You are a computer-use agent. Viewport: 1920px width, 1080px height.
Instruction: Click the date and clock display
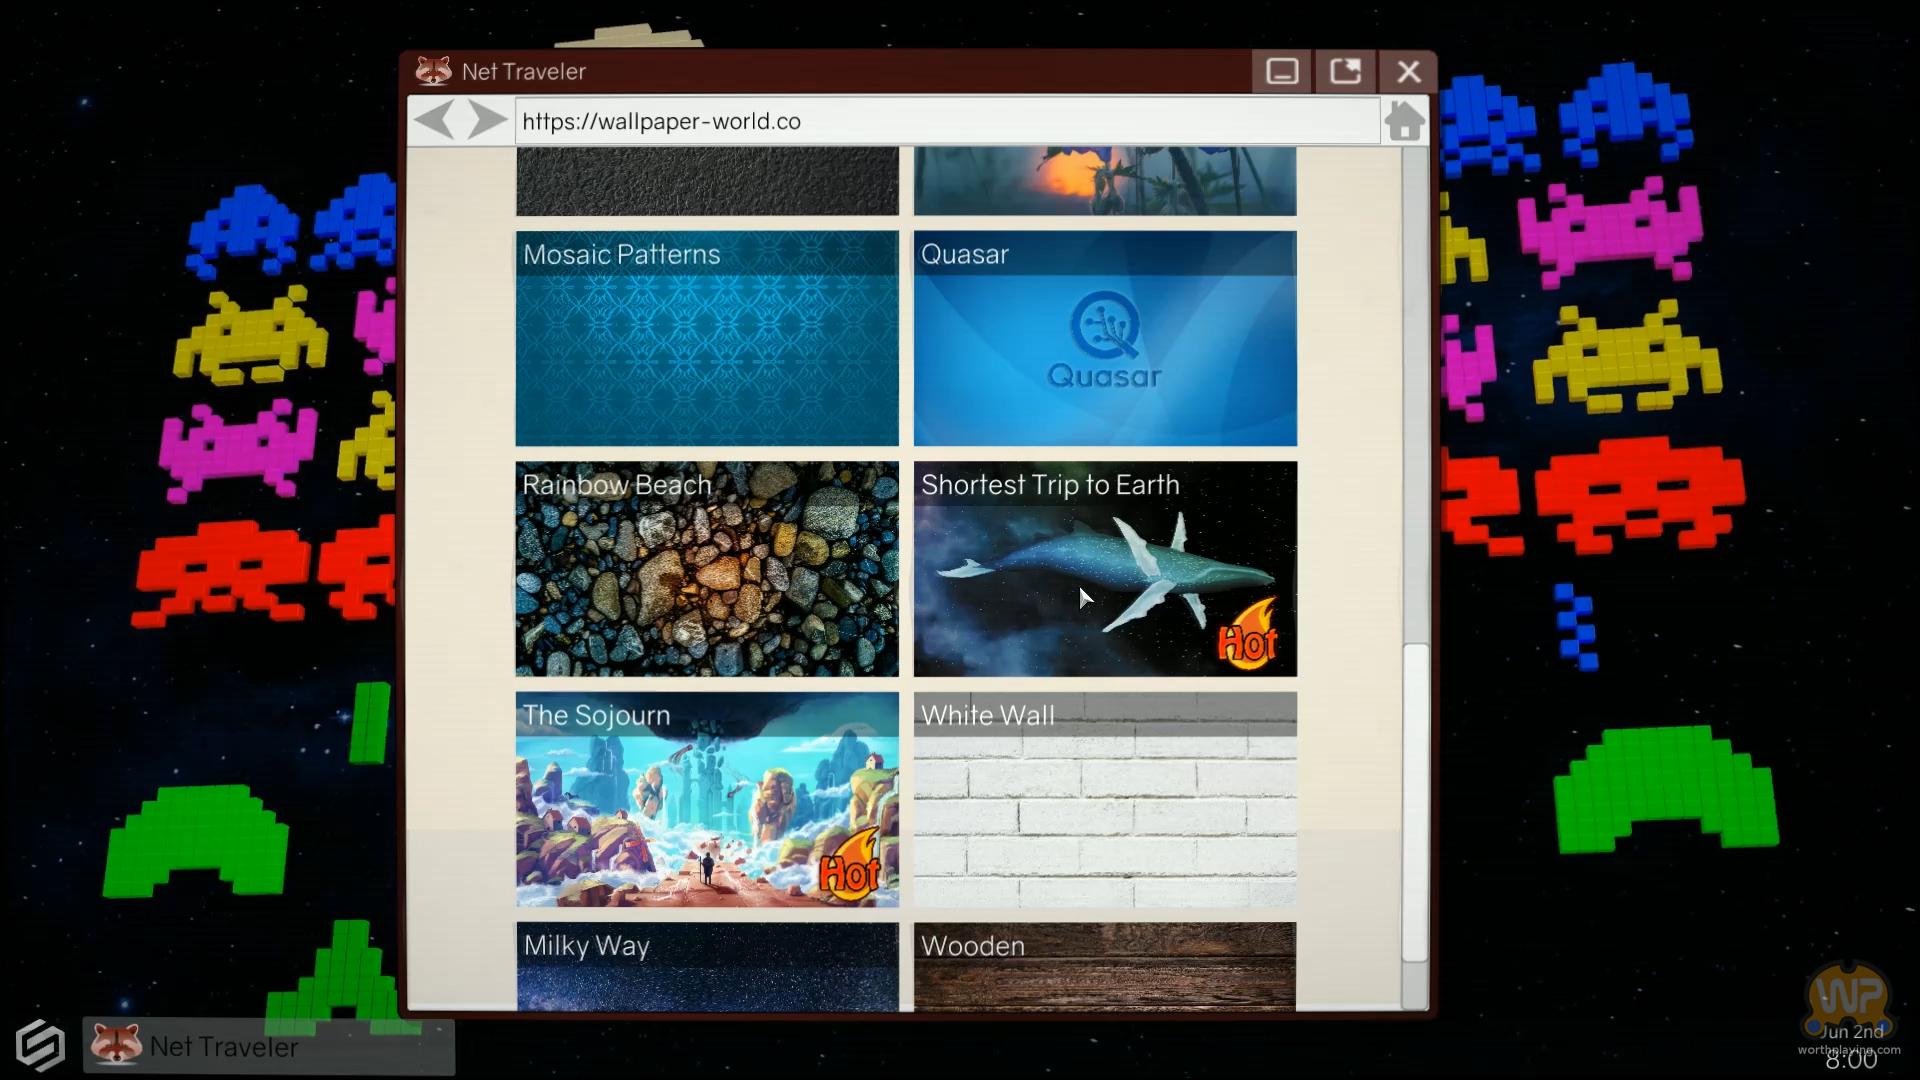pyautogui.click(x=1850, y=1046)
